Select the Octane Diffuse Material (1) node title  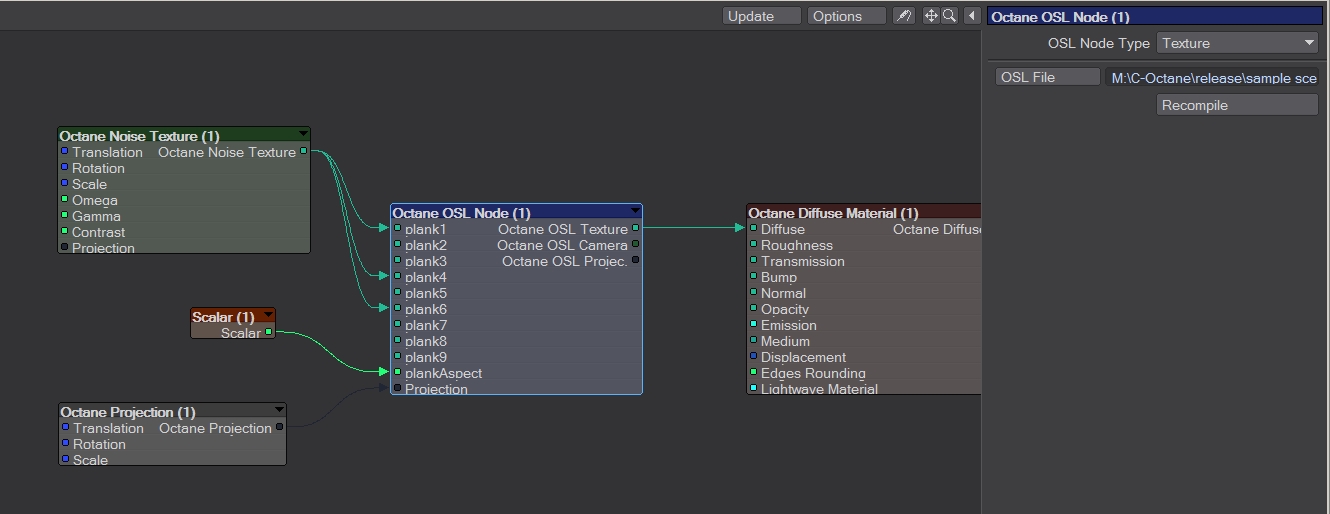click(x=832, y=213)
